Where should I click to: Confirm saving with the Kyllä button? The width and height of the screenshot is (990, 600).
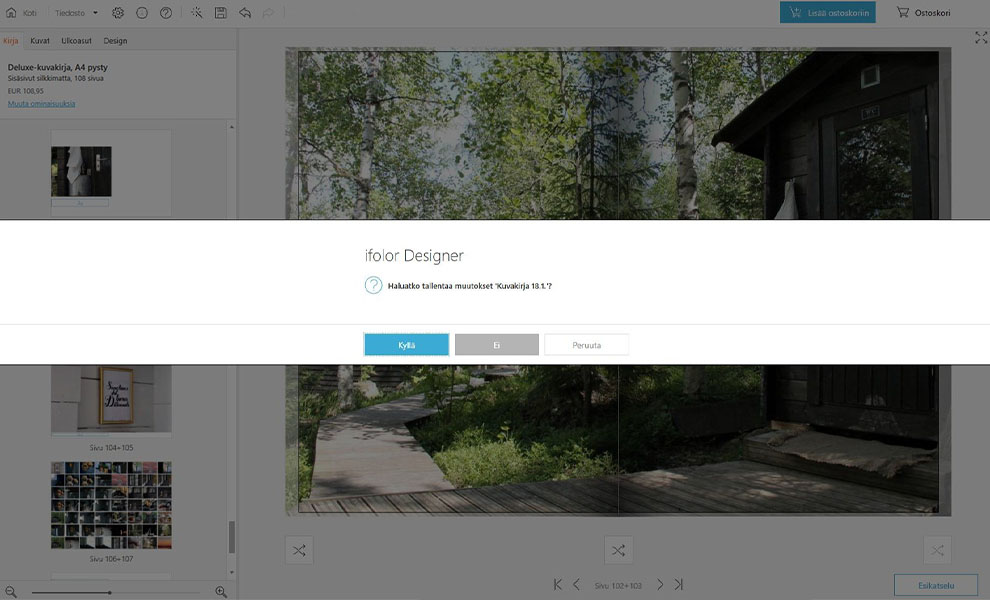[406, 345]
